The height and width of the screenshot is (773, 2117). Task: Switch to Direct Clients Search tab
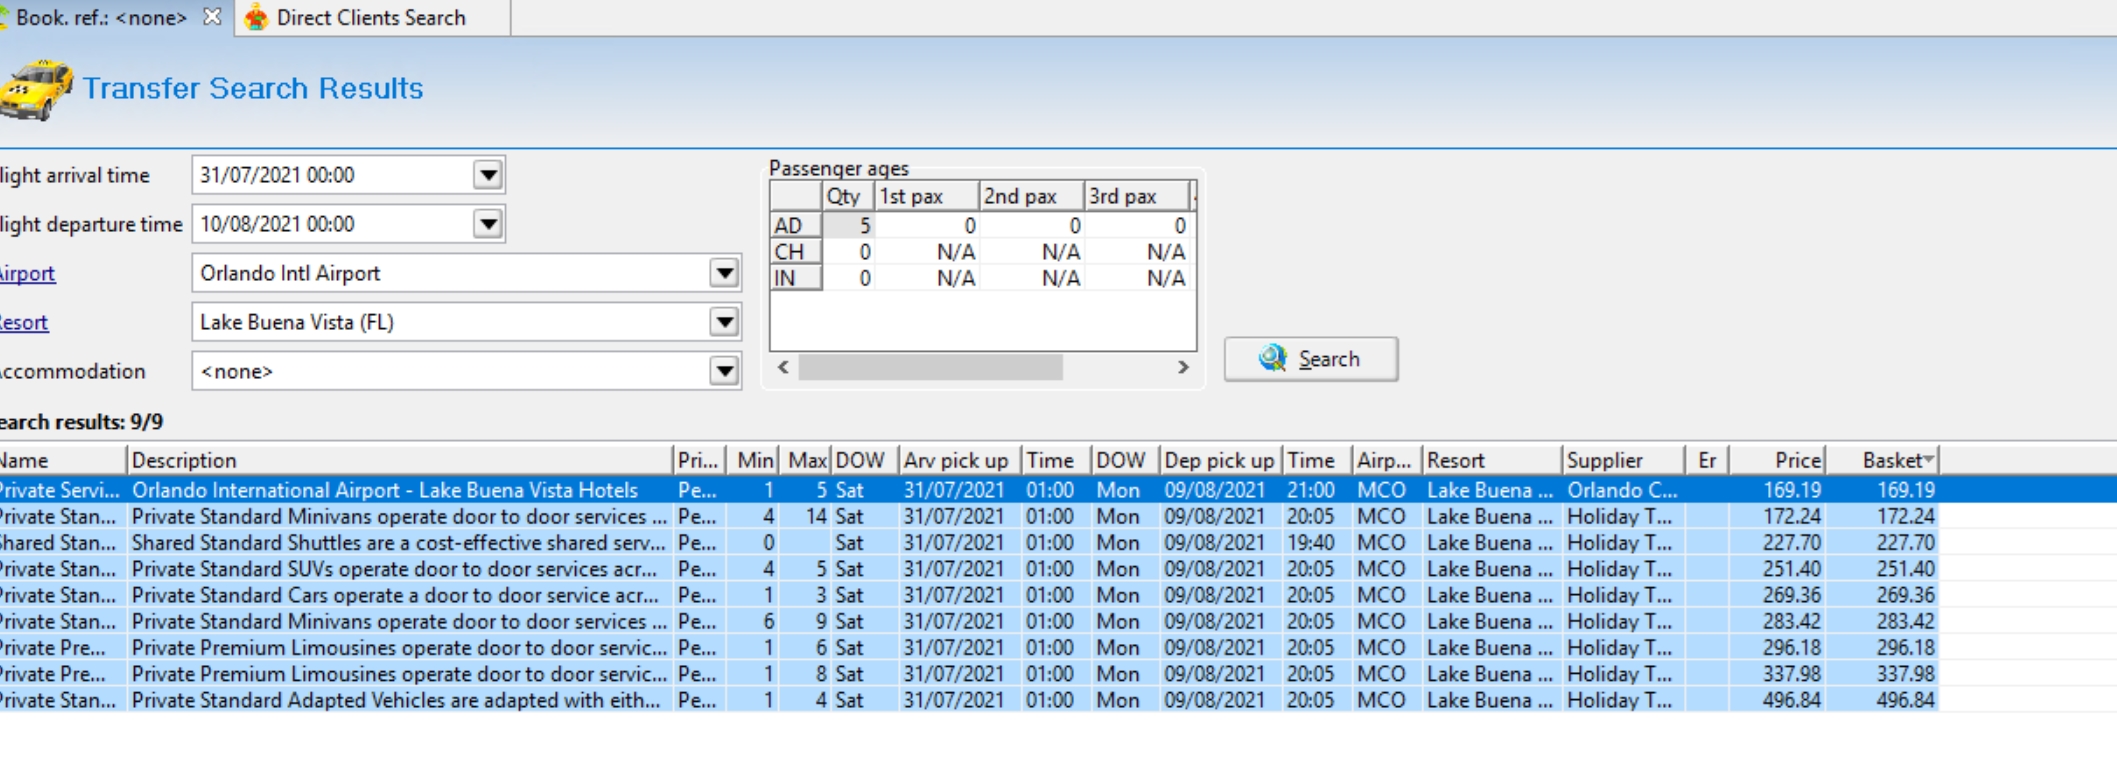point(371,18)
